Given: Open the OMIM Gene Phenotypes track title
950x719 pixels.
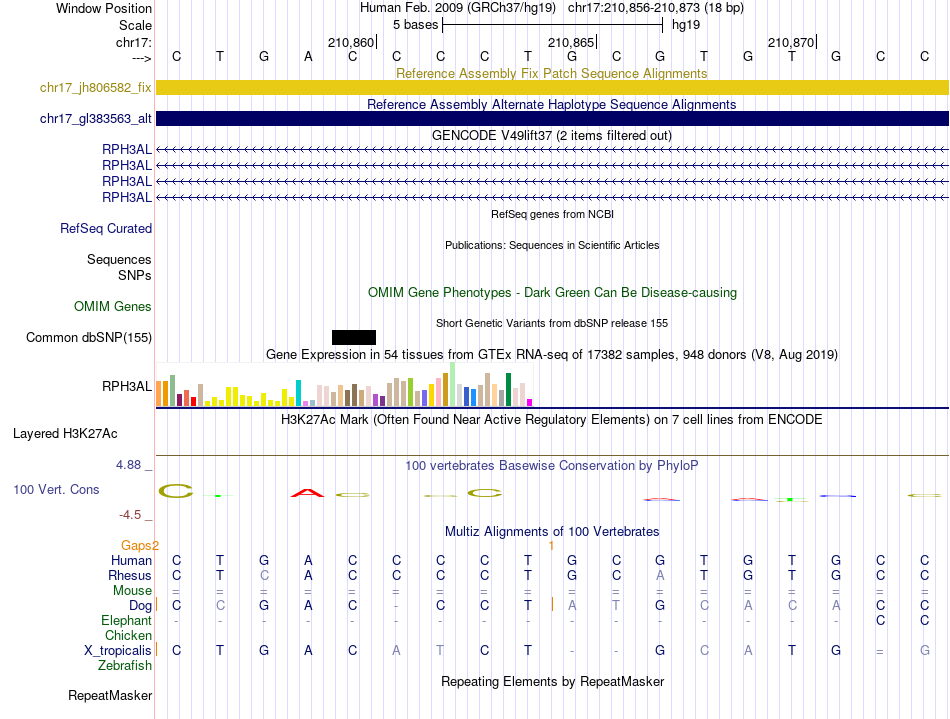Looking at the screenshot, I should 552,293.
